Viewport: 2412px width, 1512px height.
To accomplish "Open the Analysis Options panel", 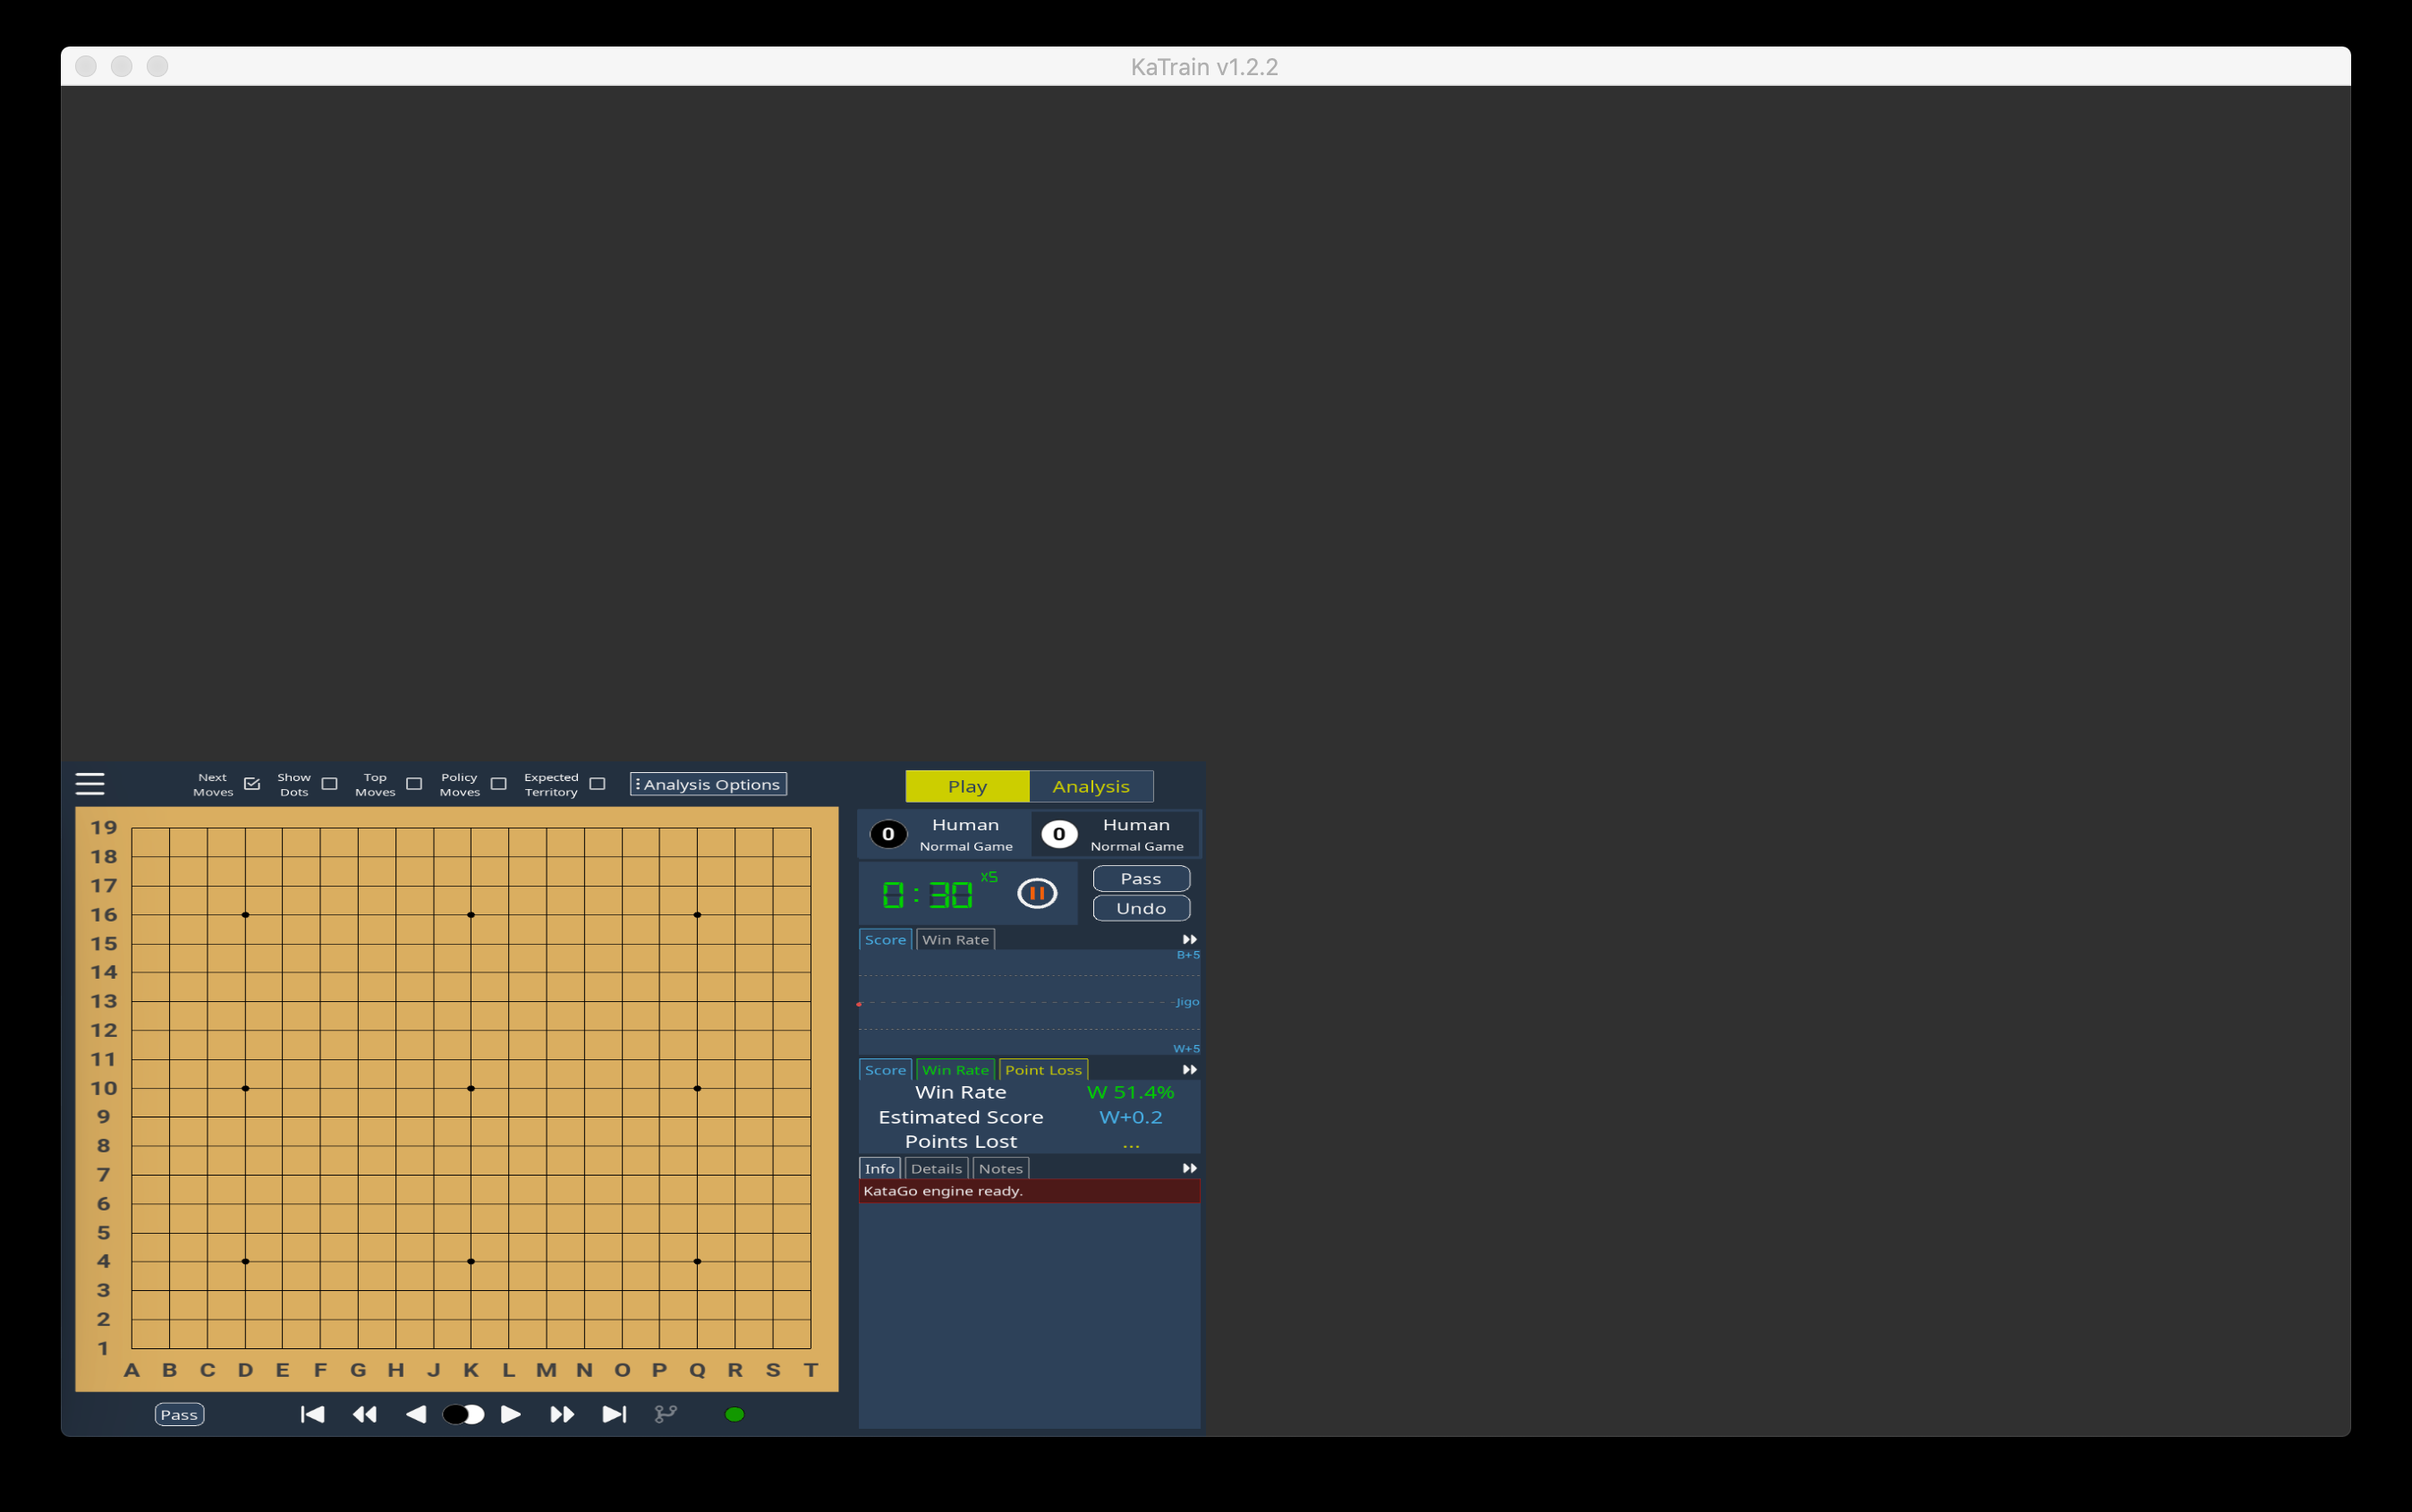I will click(x=707, y=783).
